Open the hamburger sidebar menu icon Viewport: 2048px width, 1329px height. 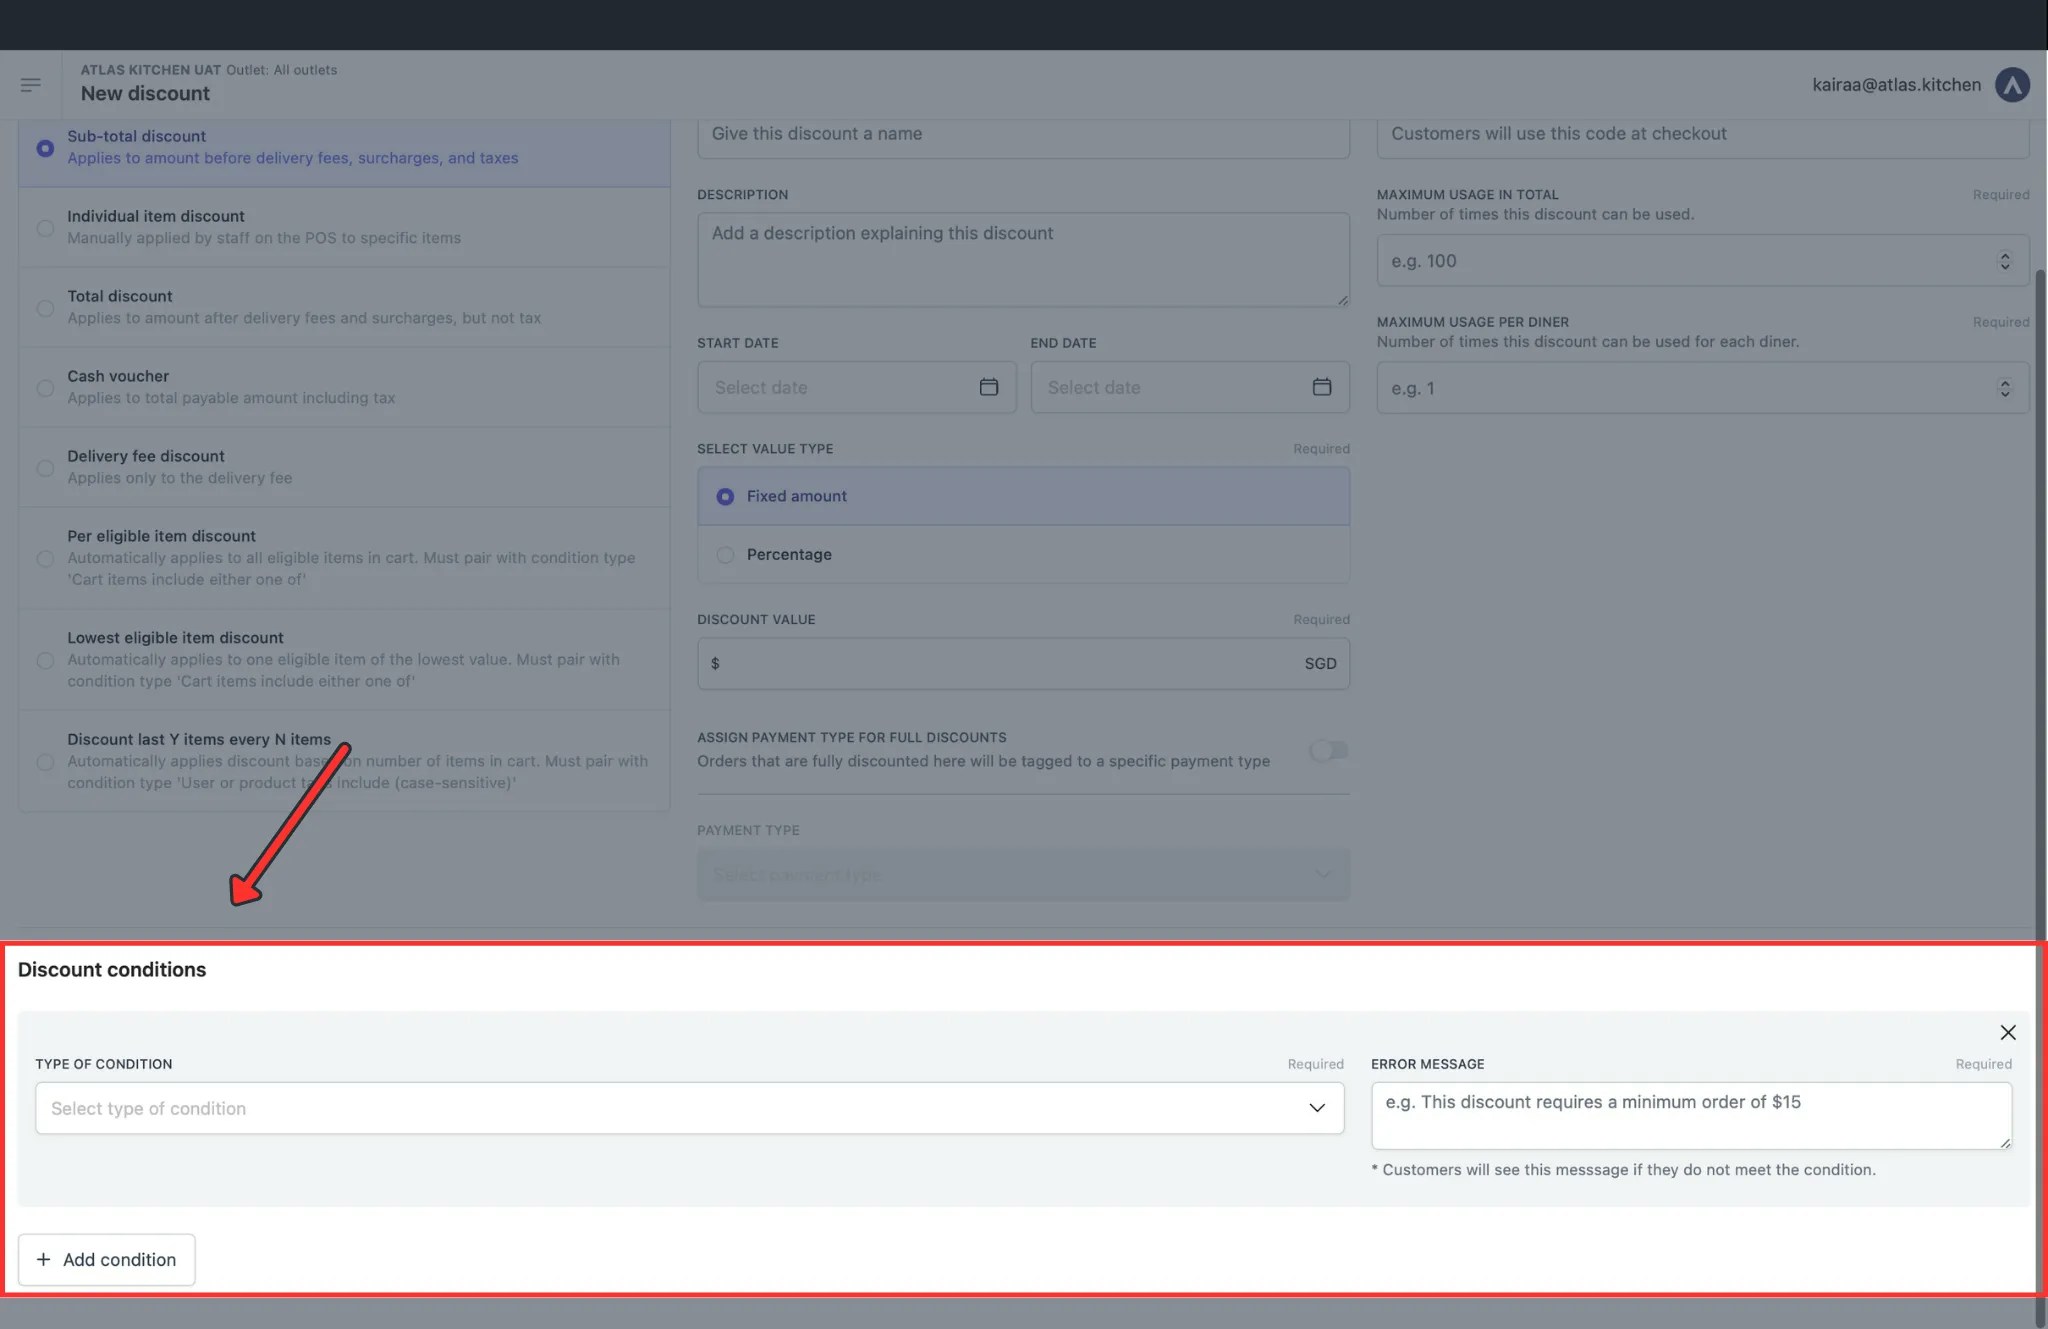coord(30,85)
